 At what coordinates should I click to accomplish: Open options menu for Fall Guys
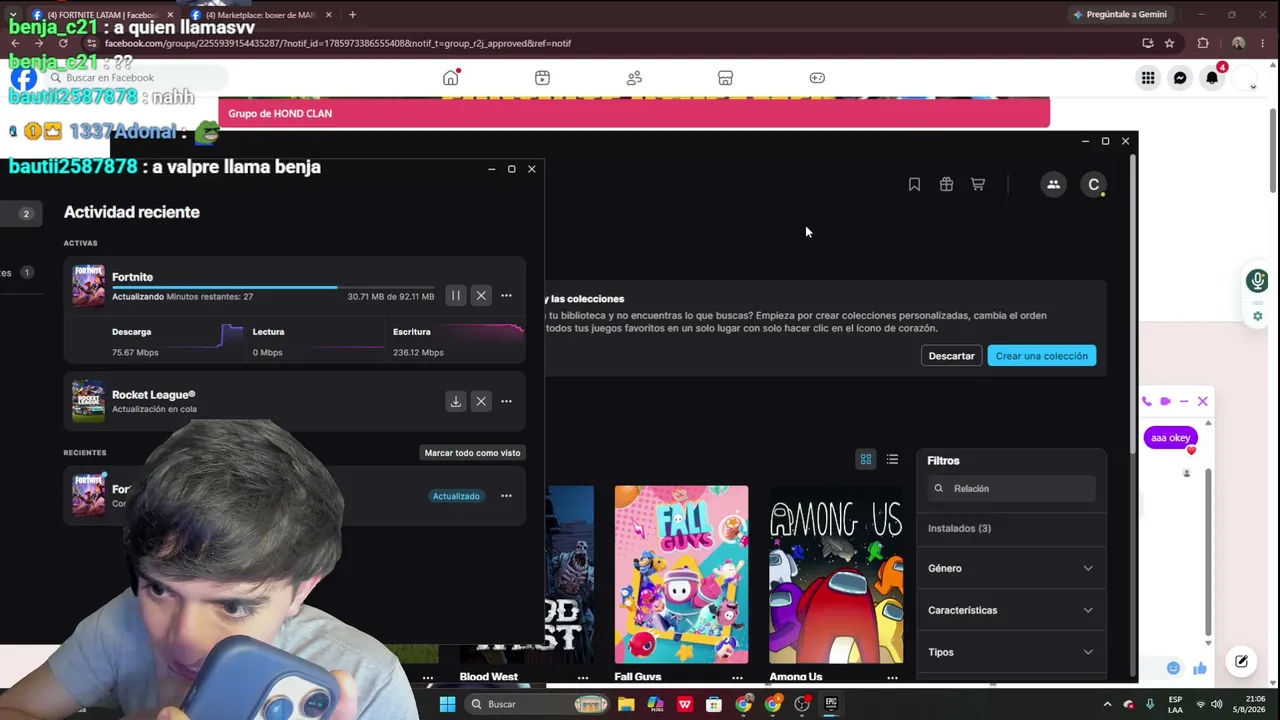[x=737, y=678]
